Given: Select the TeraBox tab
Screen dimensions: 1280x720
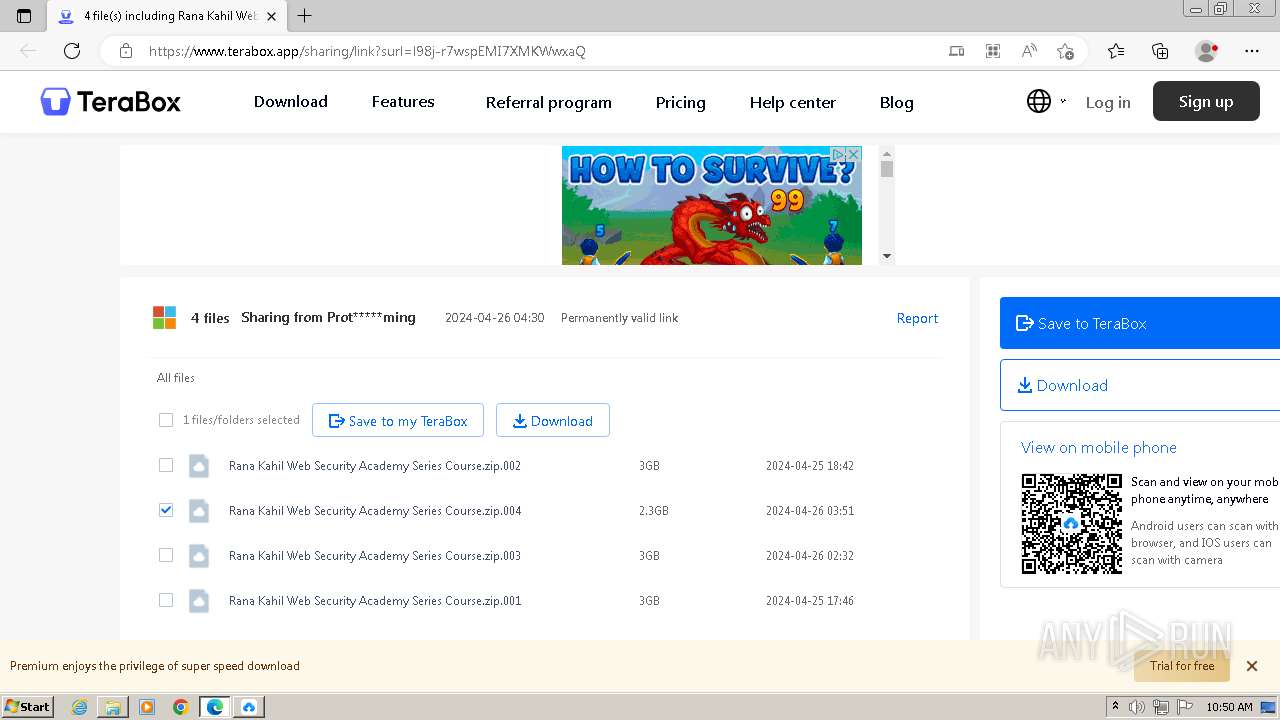Looking at the screenshot, I should click(x=166, y=16).
